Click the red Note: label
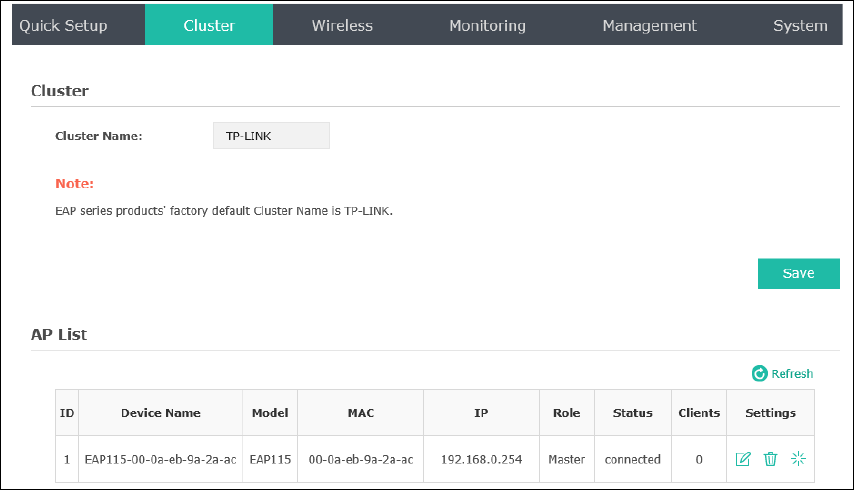This screenshot has width=854, height=490. [x=75, y=183]
